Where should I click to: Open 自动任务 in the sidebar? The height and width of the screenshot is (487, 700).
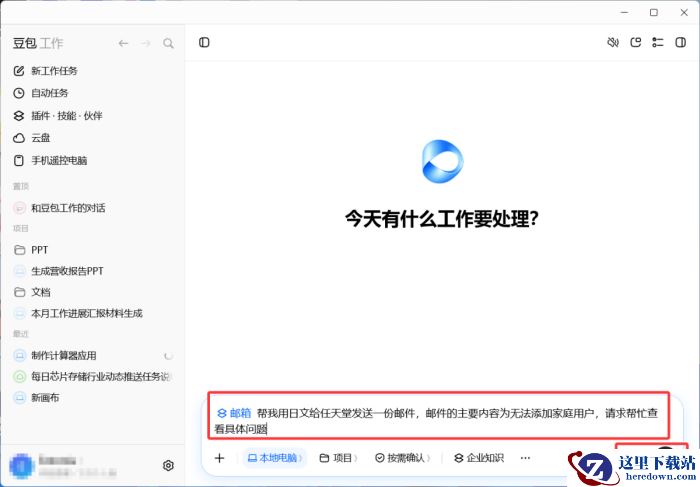50,93
